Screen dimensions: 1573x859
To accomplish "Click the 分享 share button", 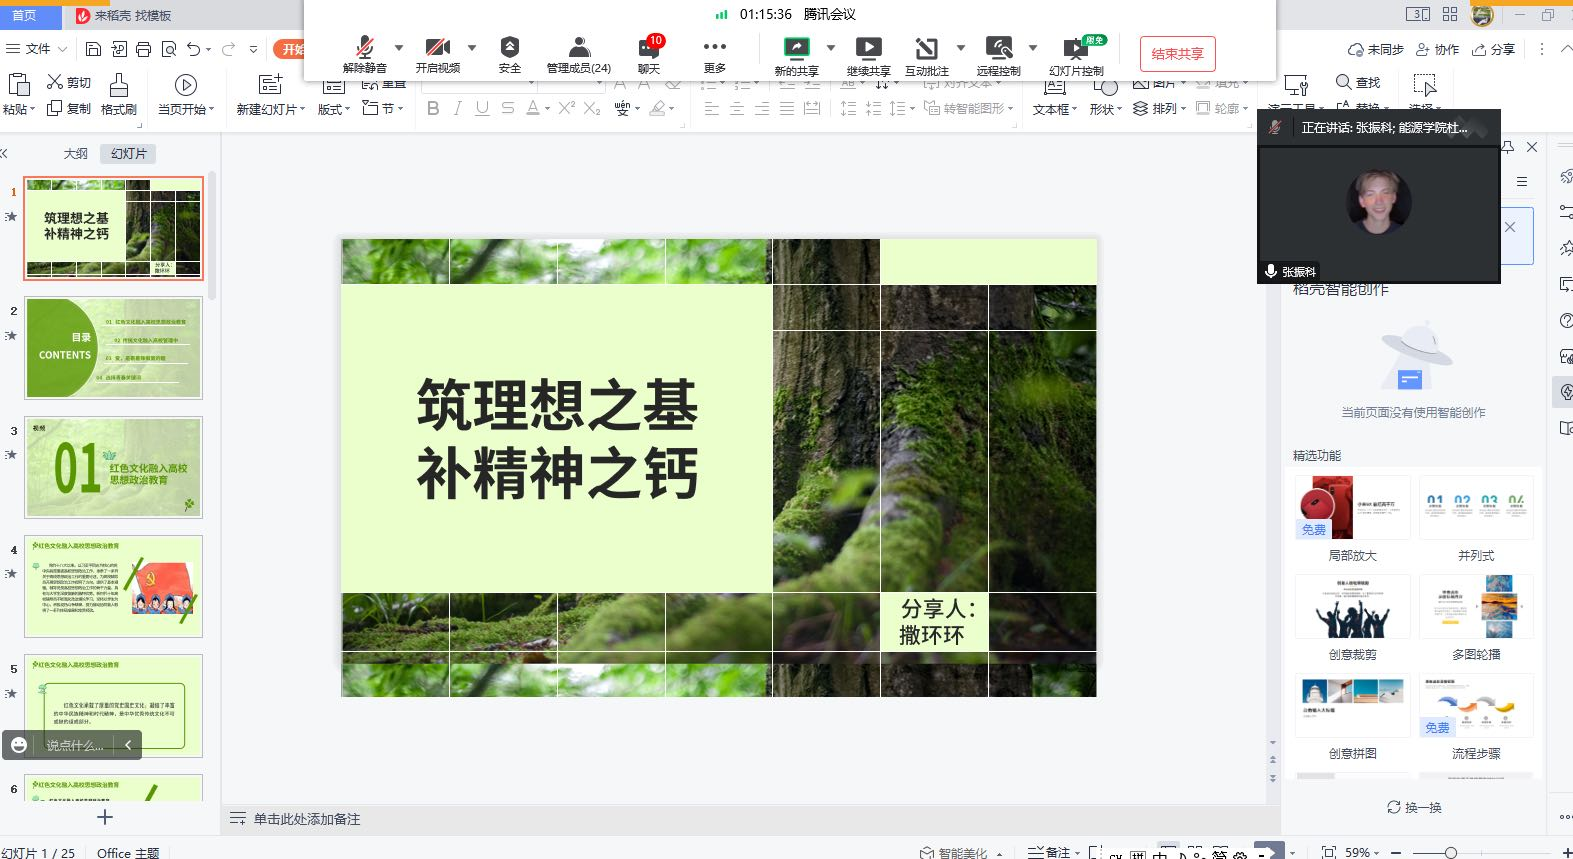I will [x=1493, y=49].
